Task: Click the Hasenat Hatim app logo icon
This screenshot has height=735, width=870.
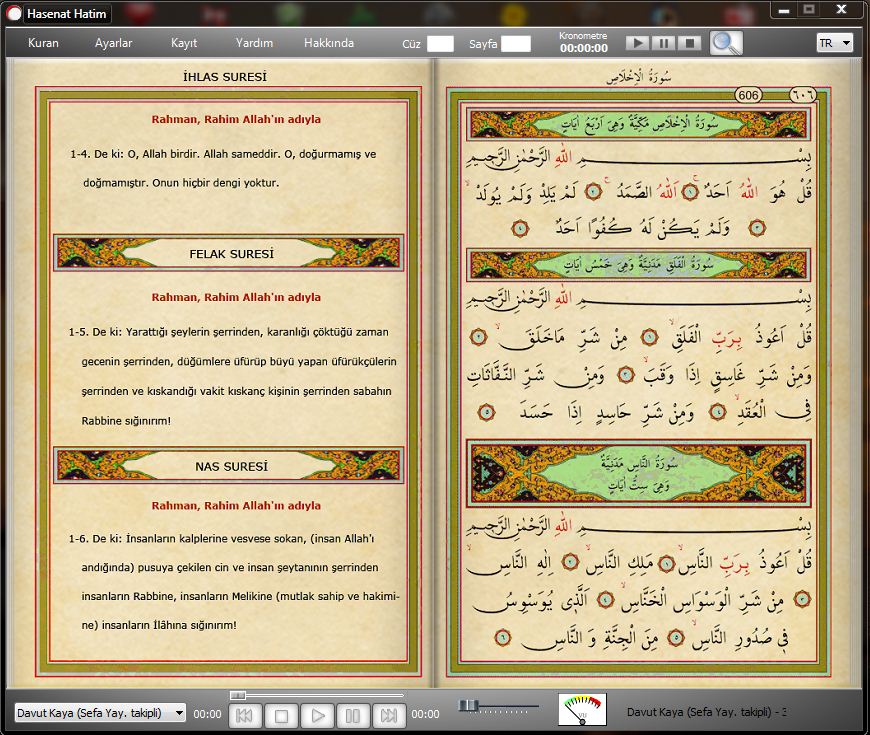Action: coord(14,13)
